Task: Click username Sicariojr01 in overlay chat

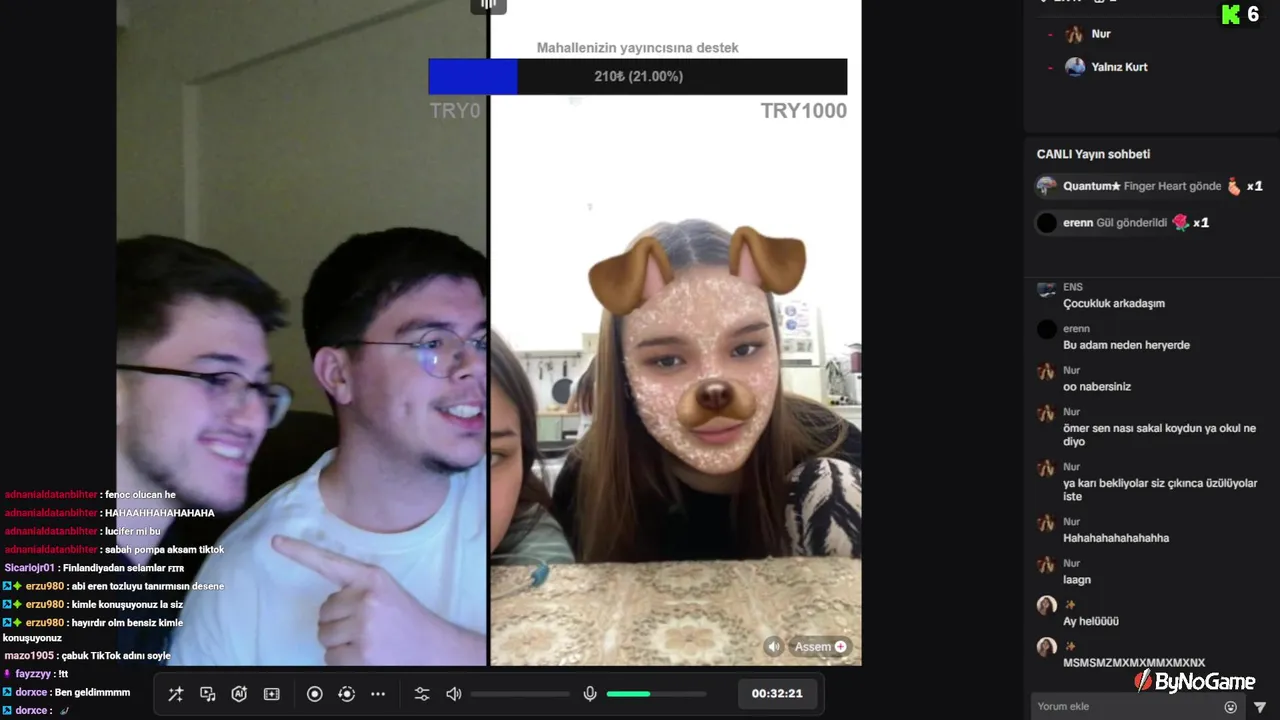Action: pyautogui.click(x=29, y=568)
